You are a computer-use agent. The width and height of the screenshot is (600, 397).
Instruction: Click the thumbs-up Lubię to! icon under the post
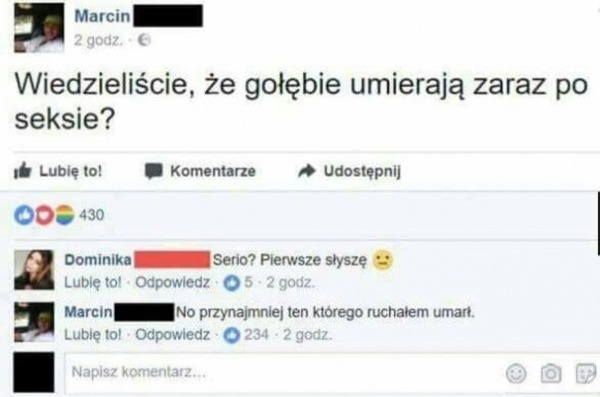point(23,171)
